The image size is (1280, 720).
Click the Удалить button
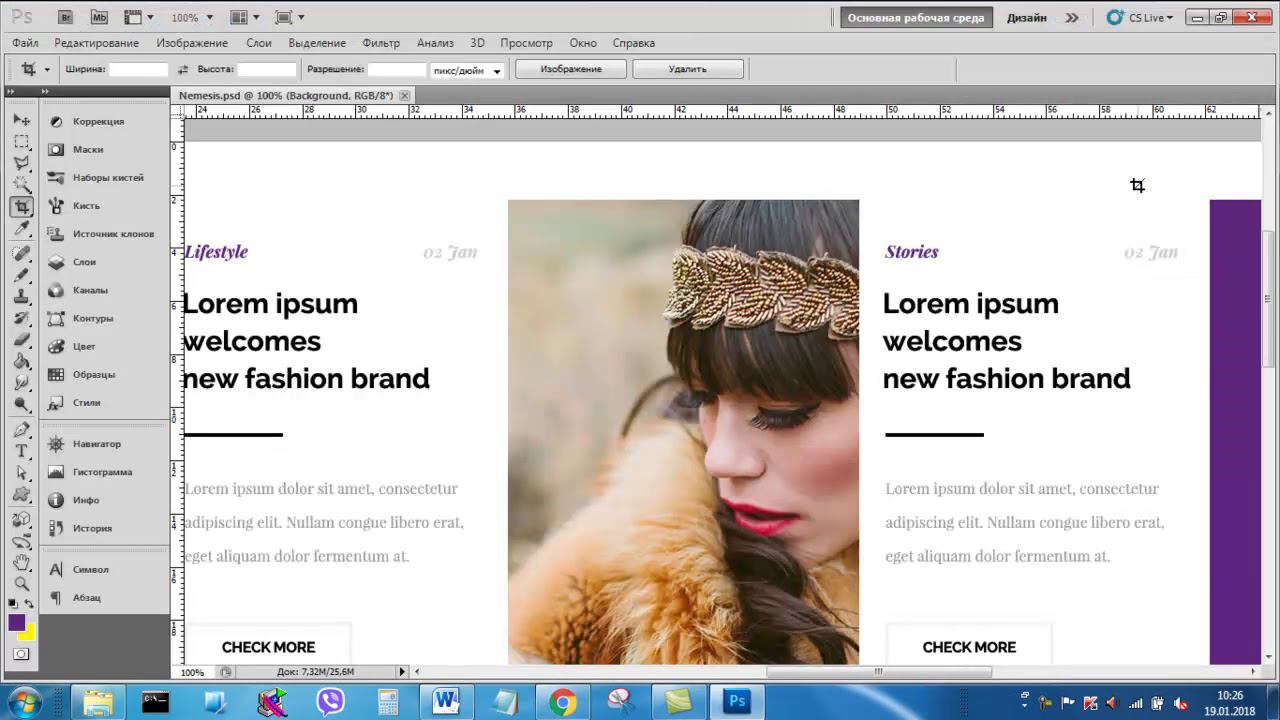[x=688, y=69]
